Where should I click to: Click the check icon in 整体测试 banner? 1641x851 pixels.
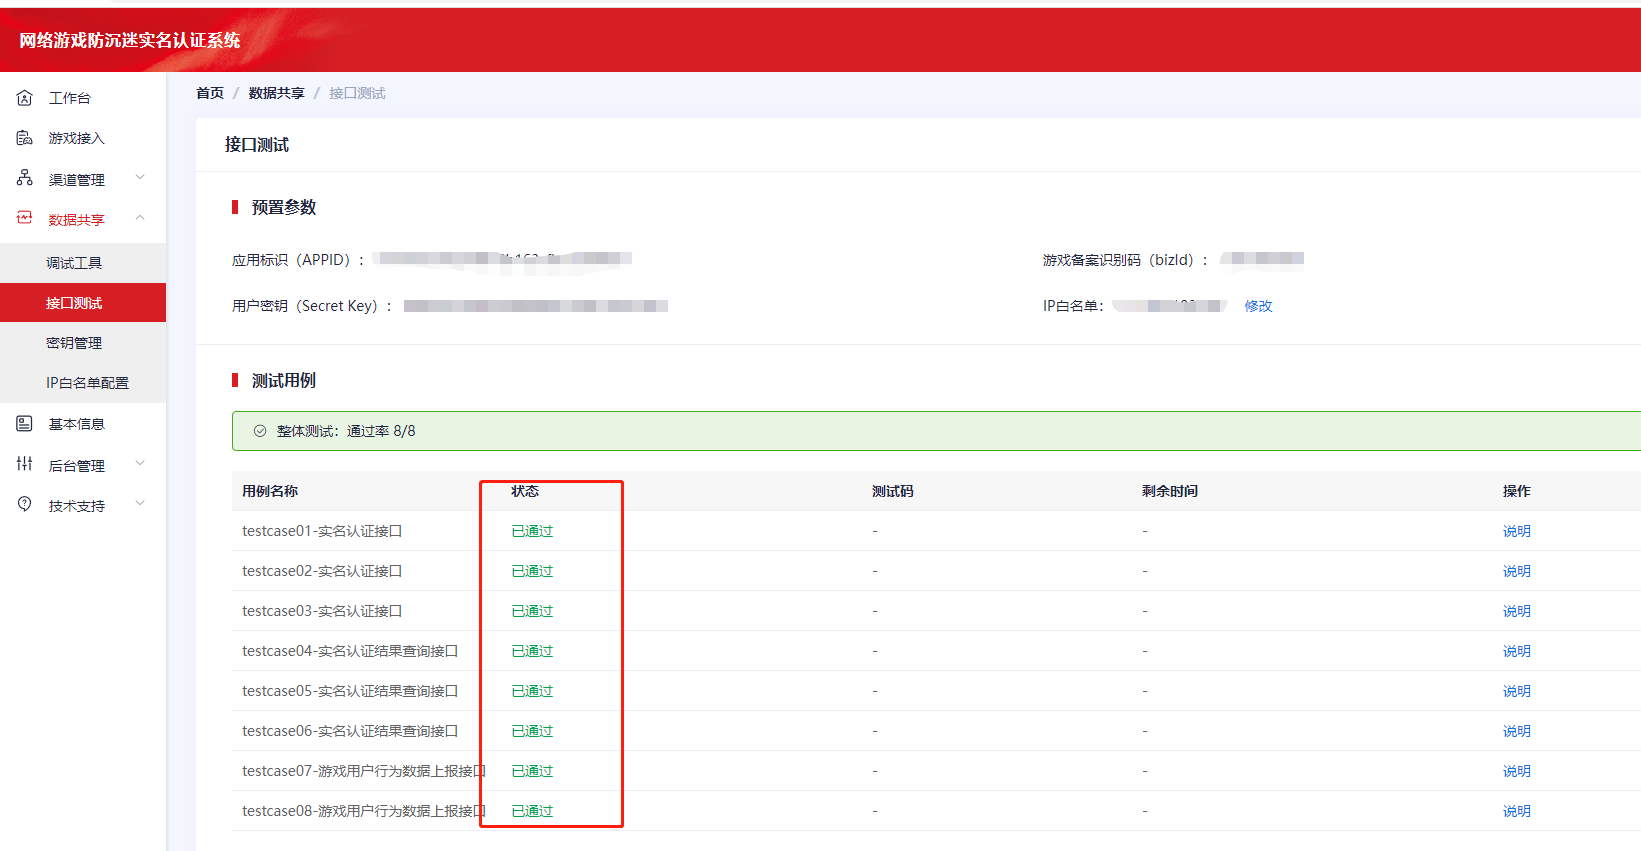(x=260, y=431)
